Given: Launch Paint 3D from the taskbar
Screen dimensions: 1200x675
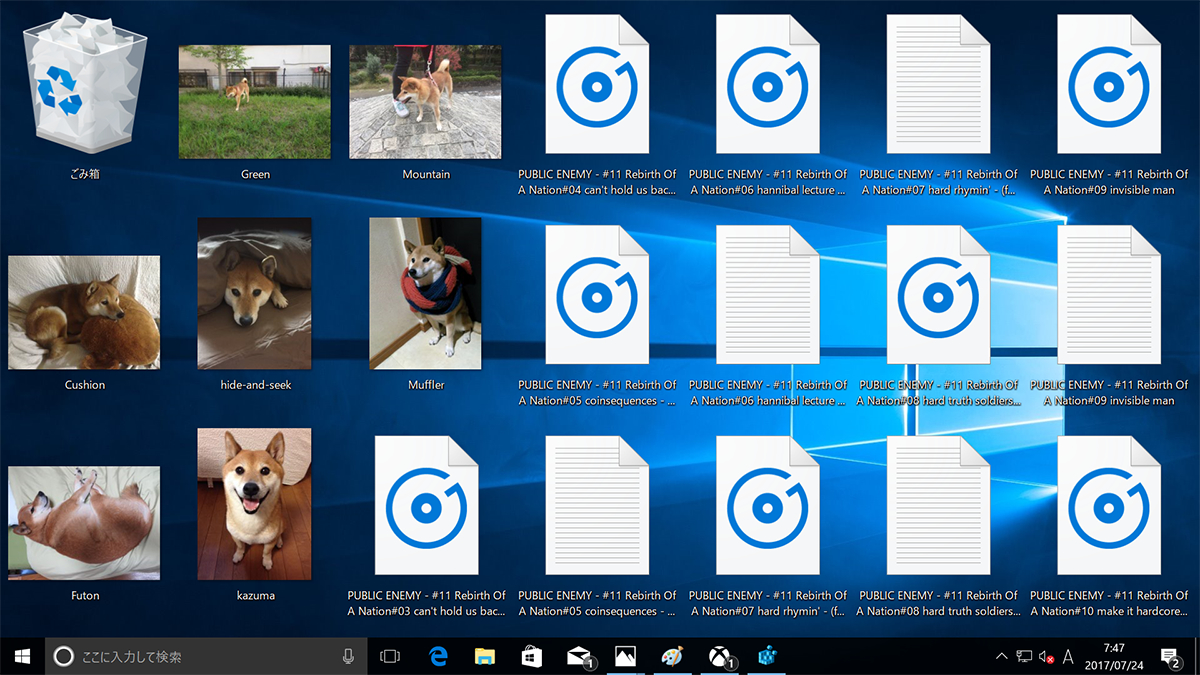Looking at the screenshot, I should [x=671, y=657].
